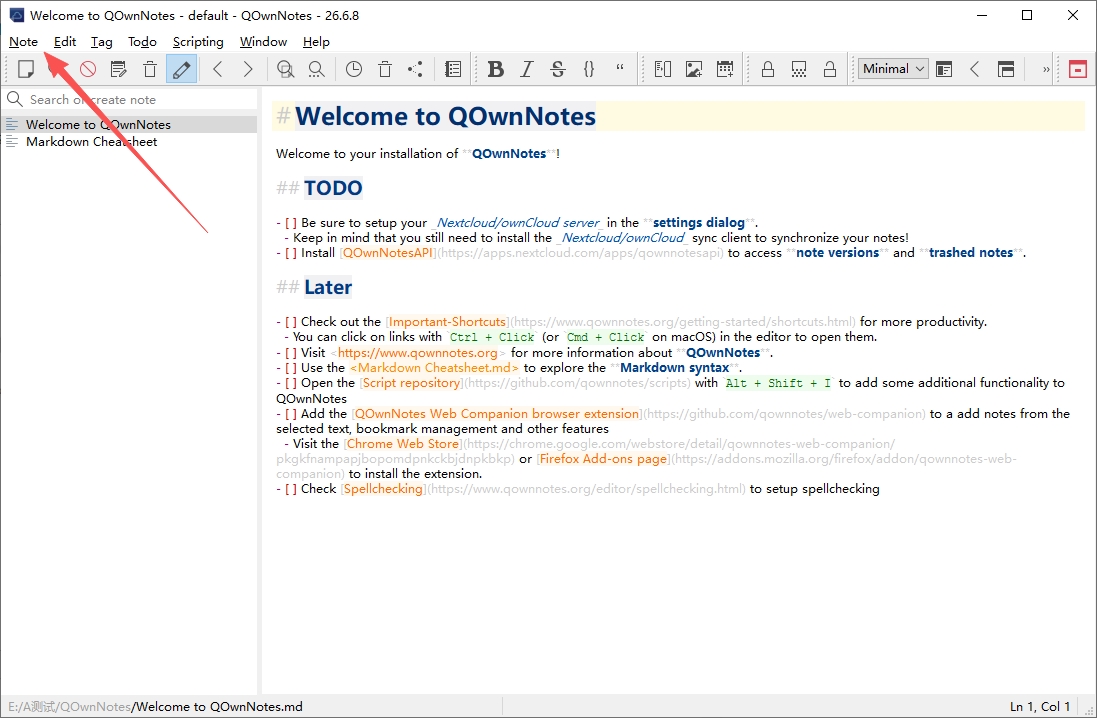Click QOwnNotes Web Companion browser extension link
This screenshot has height=718, width=1097.
[x=497, y=414]
